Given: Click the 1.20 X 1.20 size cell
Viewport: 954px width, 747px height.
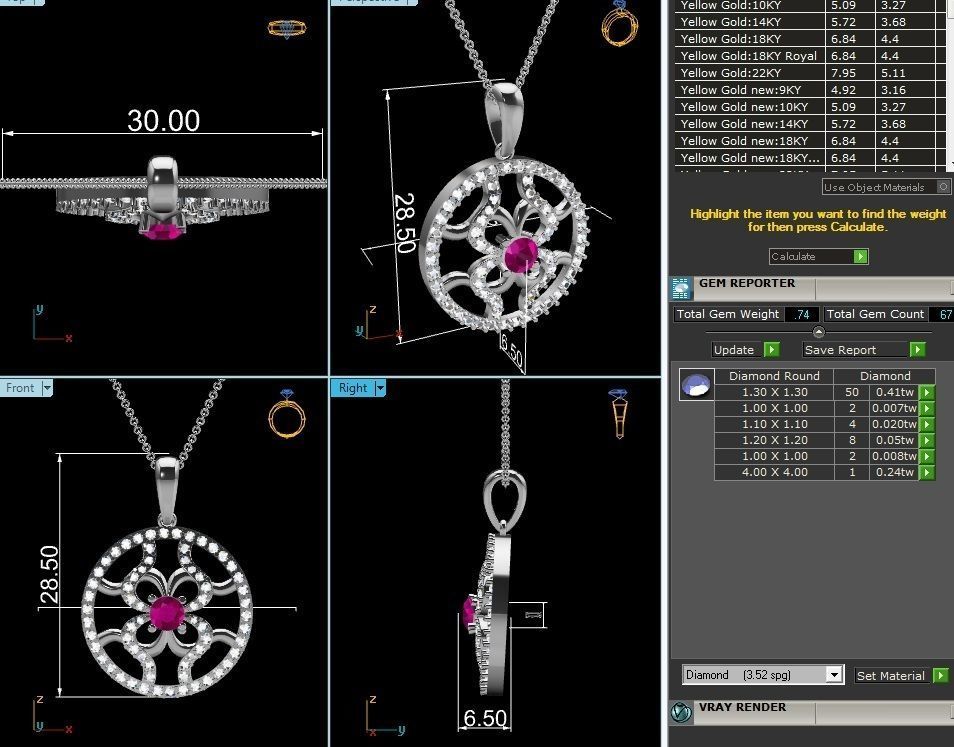Looking at the screenshot, I should pyautogui.click(x=774, y=440).
